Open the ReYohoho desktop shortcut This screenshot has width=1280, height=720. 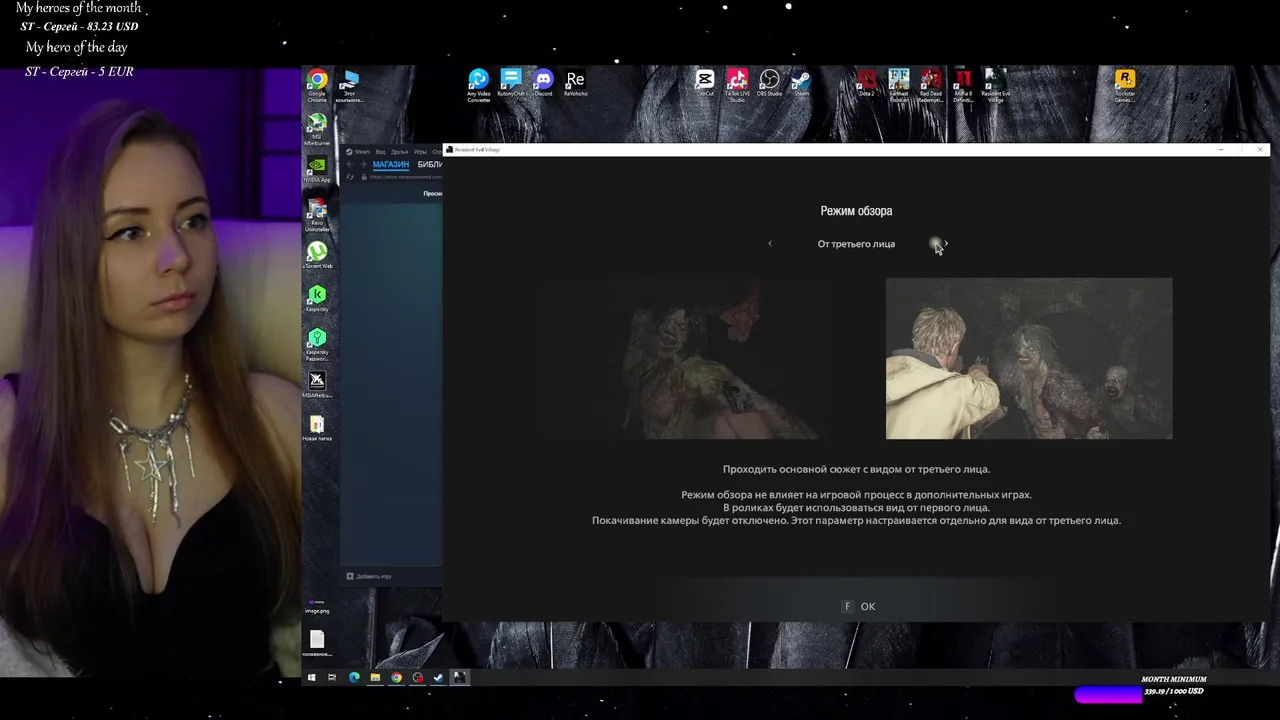(x=575, y=84)
